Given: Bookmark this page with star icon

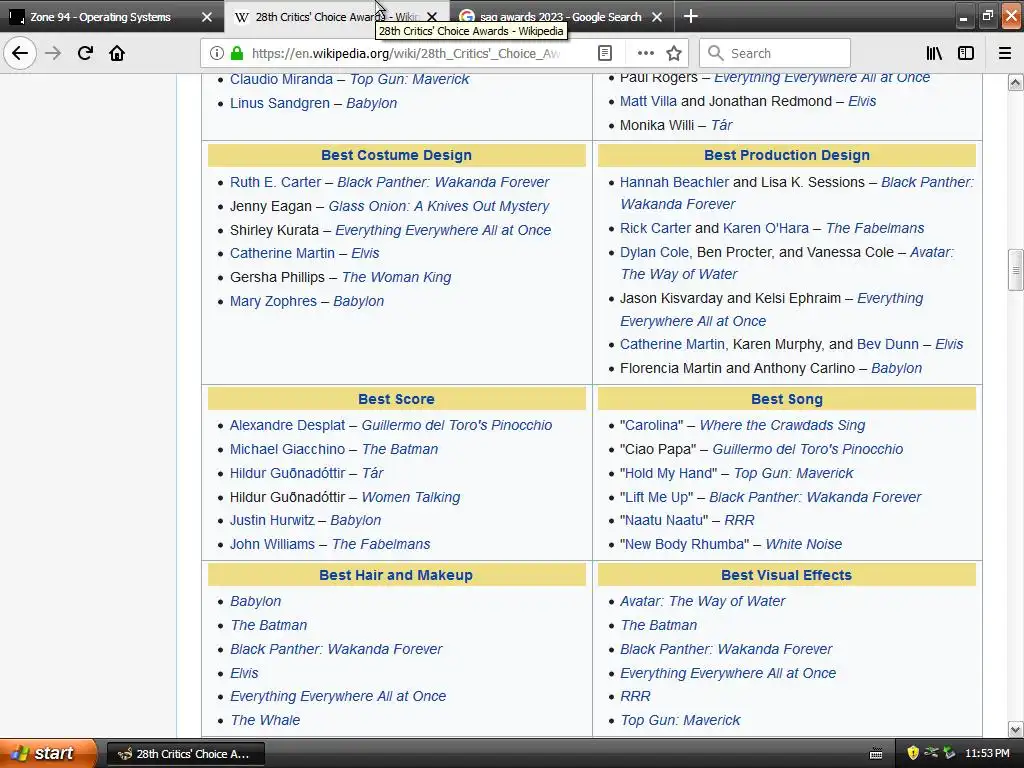Looking at the screenshot, I should click(674, 53).
